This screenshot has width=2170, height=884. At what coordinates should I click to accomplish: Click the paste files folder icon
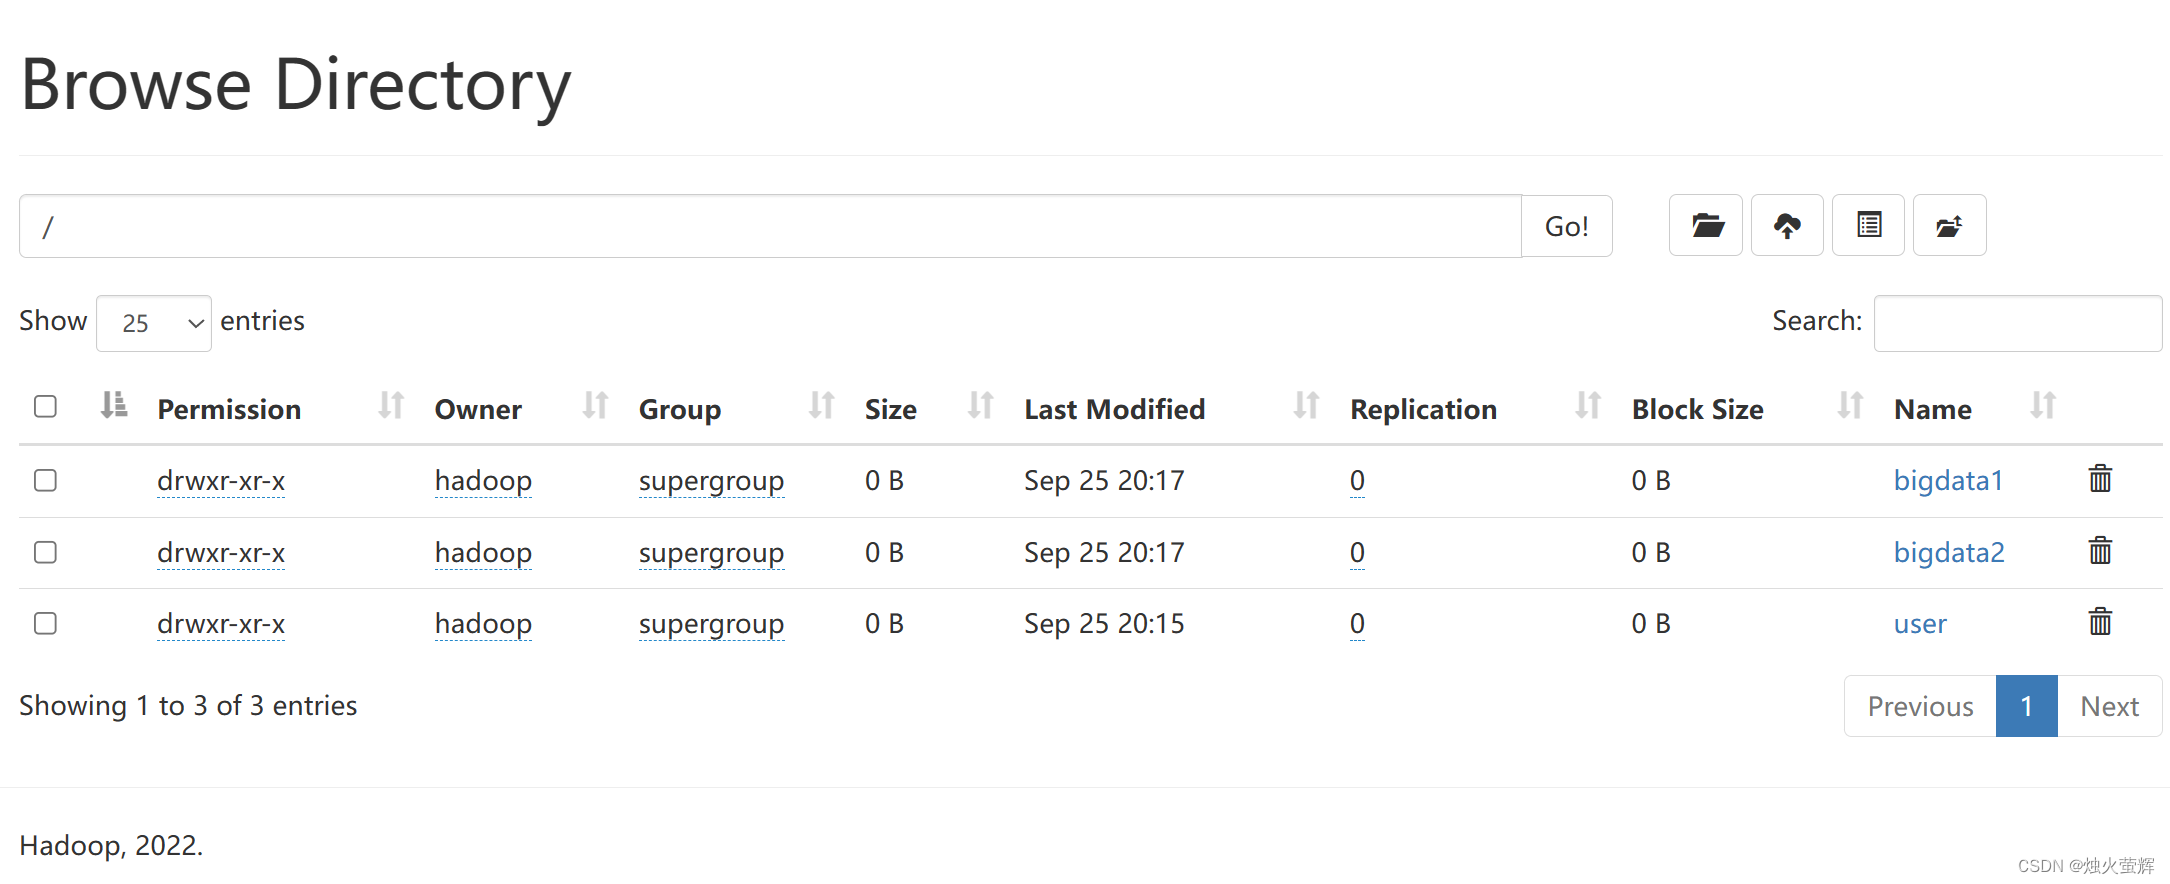click(x=1949, y=225)
